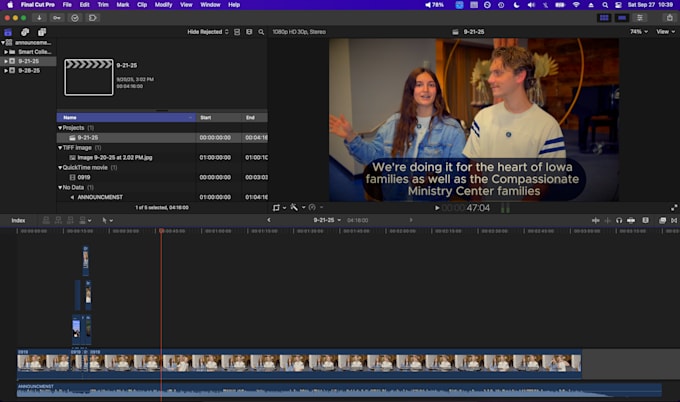
Task: Click the End column header
Action: coord(255,118)
